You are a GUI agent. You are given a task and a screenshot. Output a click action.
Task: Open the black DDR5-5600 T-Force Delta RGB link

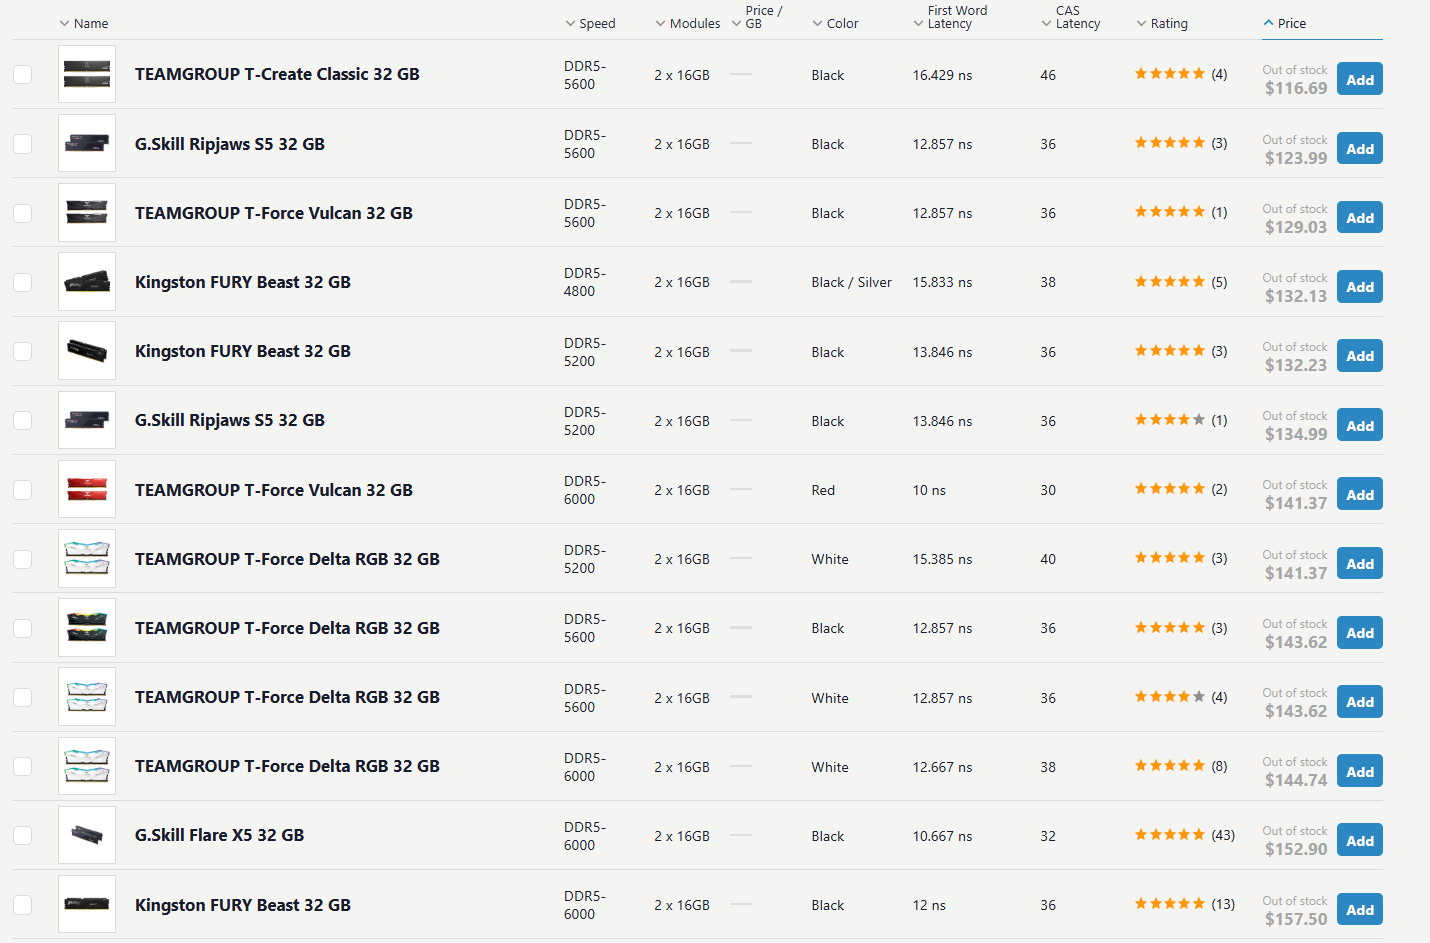(x=287, y=628)
